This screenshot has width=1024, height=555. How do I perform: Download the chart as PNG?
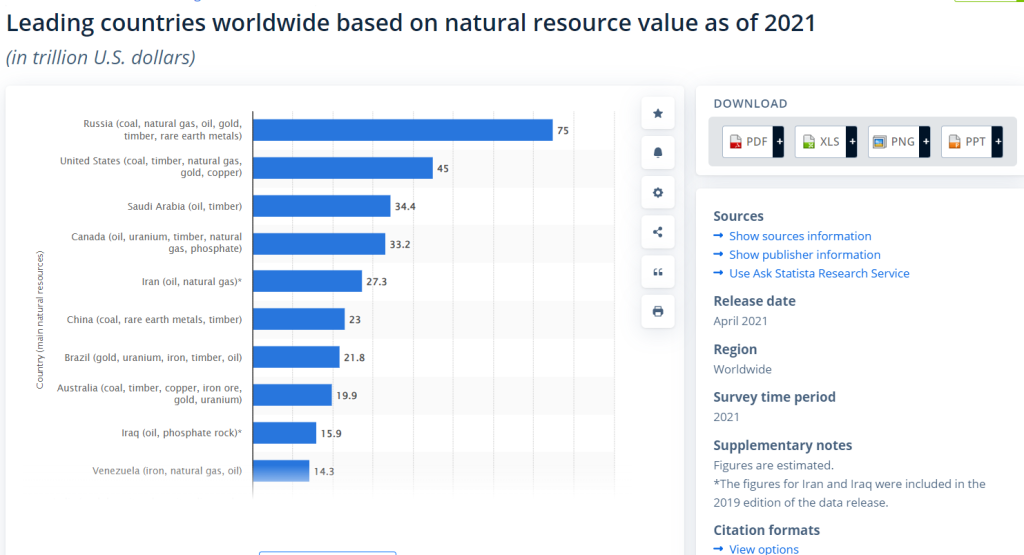[894, 142]
